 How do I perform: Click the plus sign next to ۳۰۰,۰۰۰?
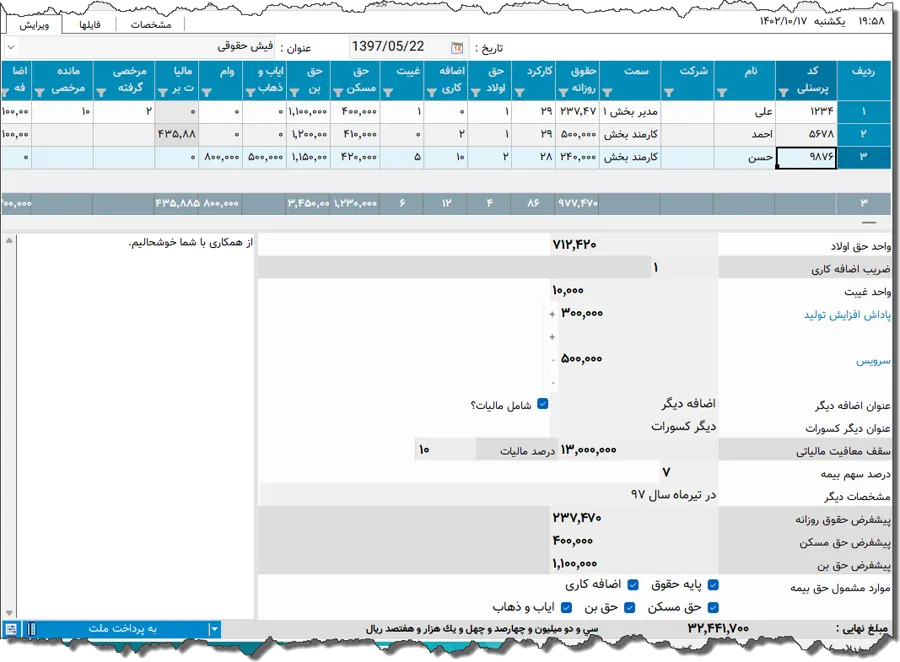[552, 314]
